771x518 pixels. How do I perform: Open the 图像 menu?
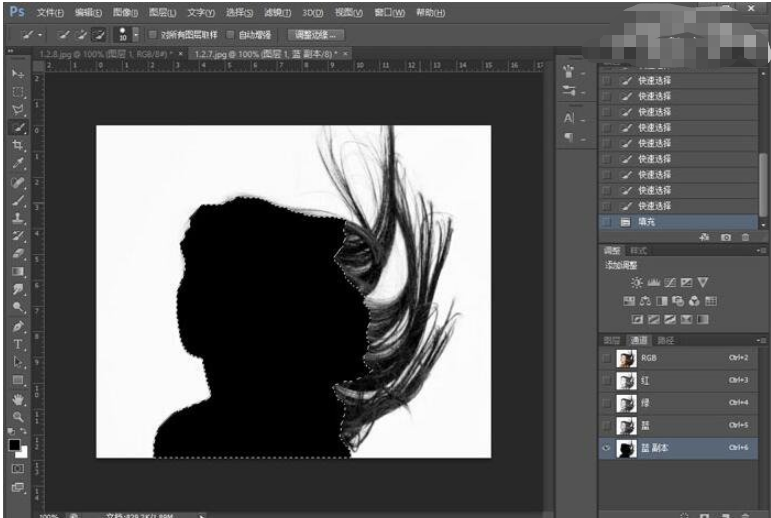125,12
